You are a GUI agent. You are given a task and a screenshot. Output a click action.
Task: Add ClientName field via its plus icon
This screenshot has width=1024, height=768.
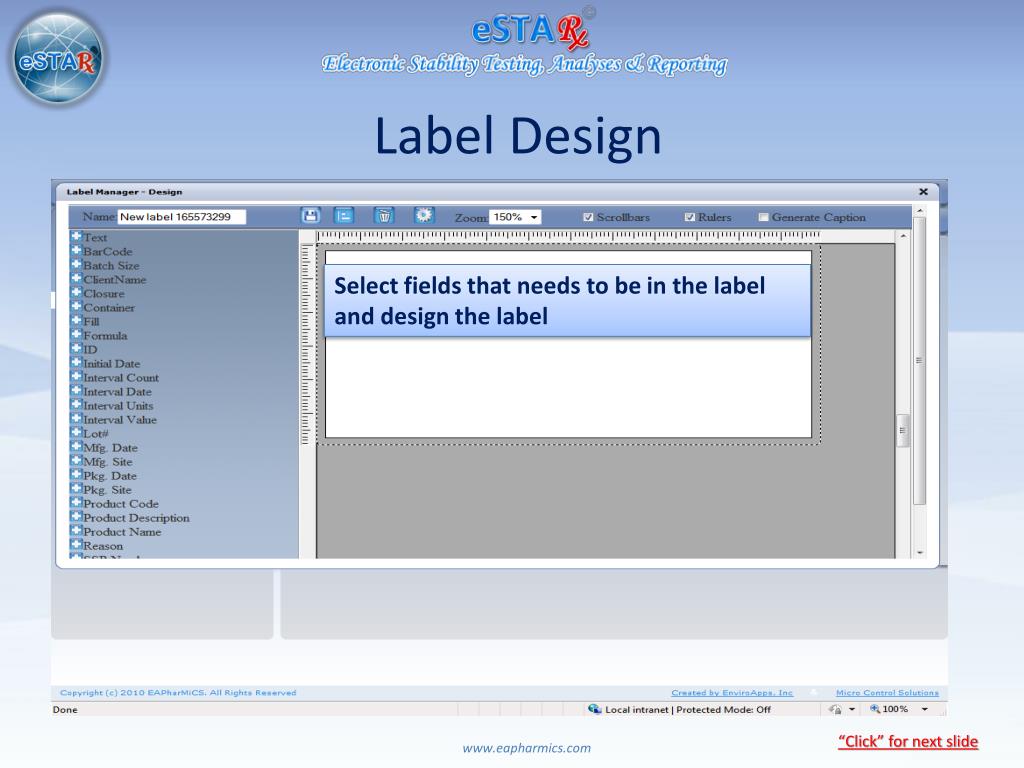point(76,279)
